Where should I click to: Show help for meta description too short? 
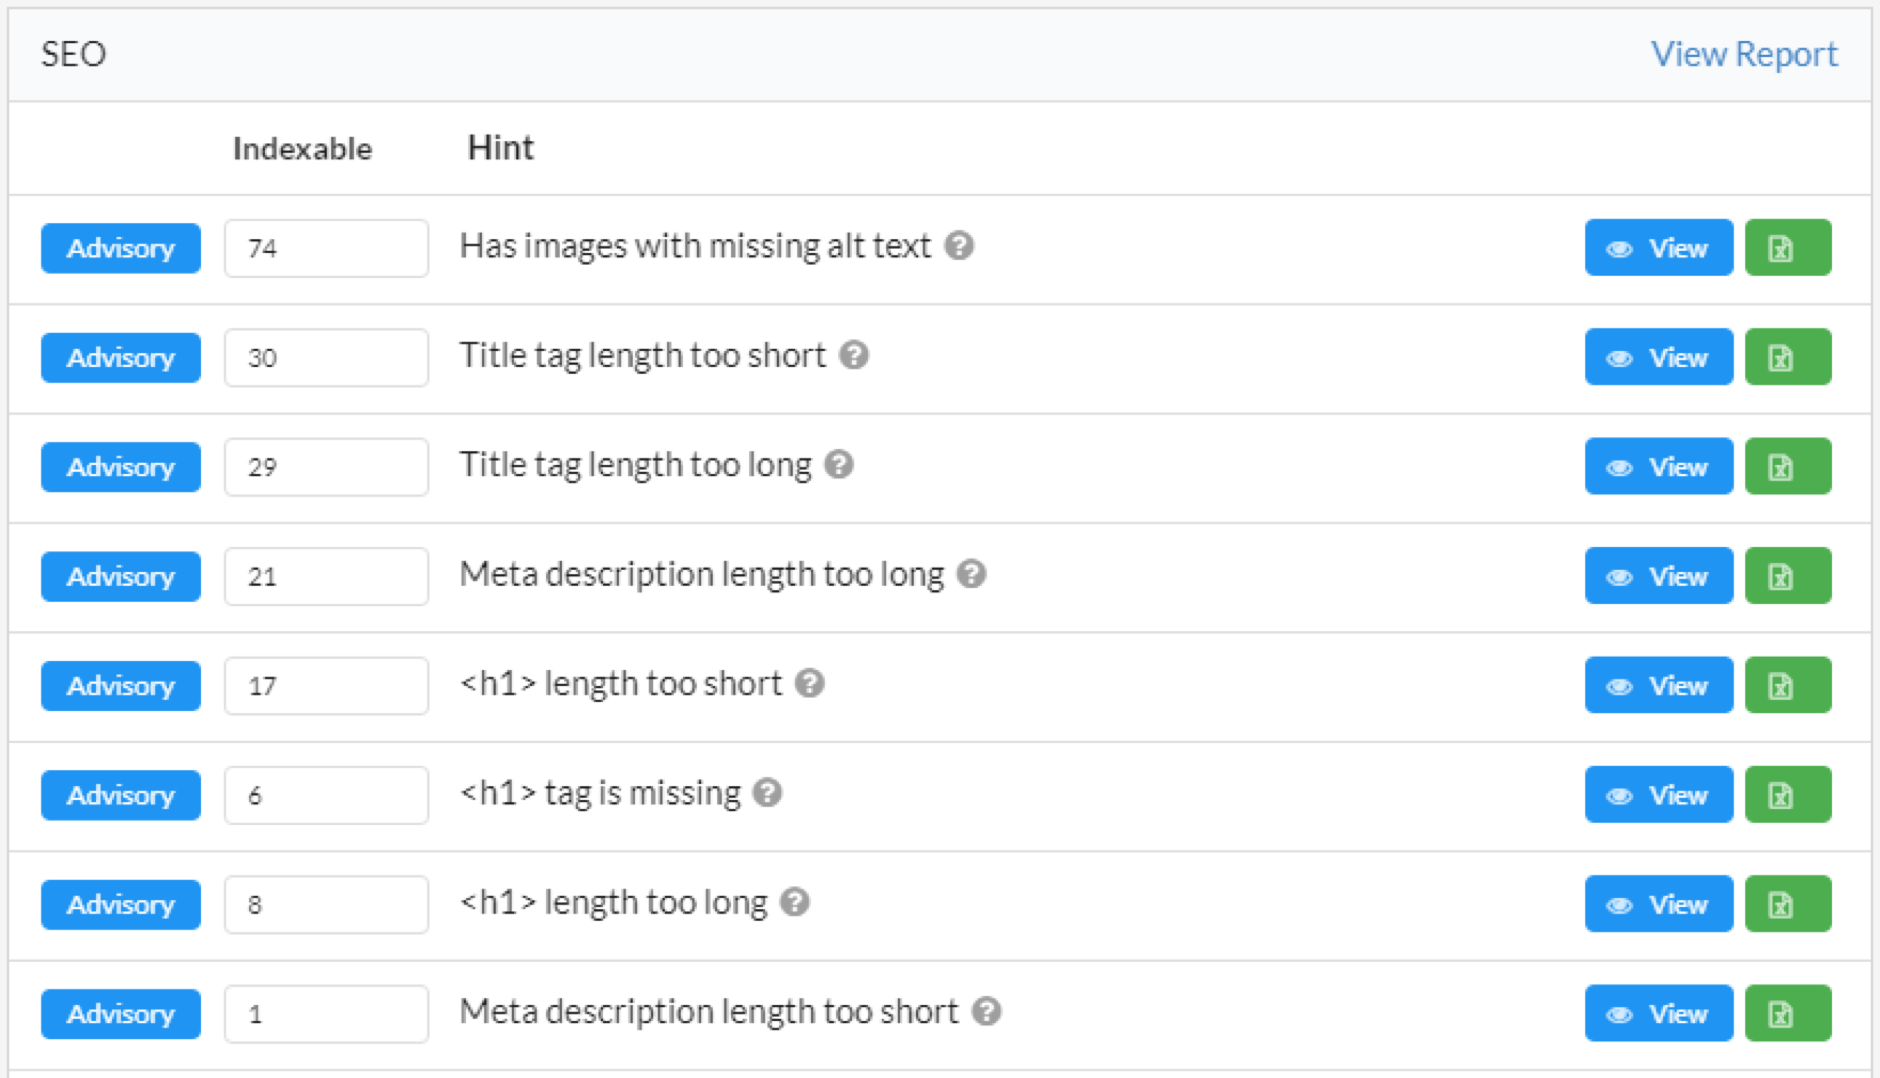click(x=986, y=1011)
